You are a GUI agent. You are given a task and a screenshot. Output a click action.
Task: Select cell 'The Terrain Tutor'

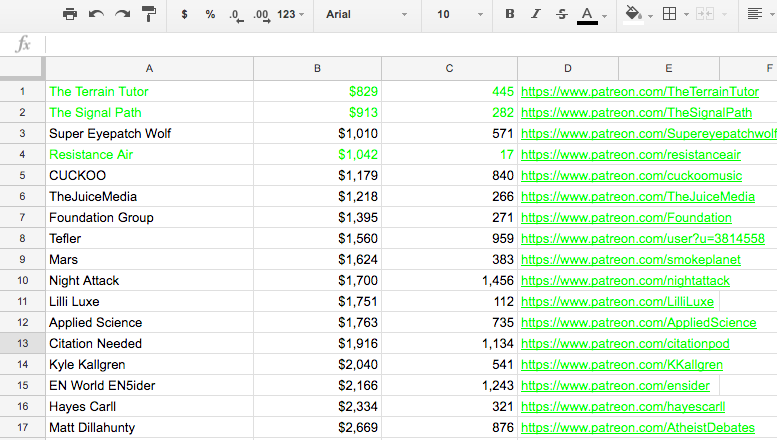tap(149, 92)
